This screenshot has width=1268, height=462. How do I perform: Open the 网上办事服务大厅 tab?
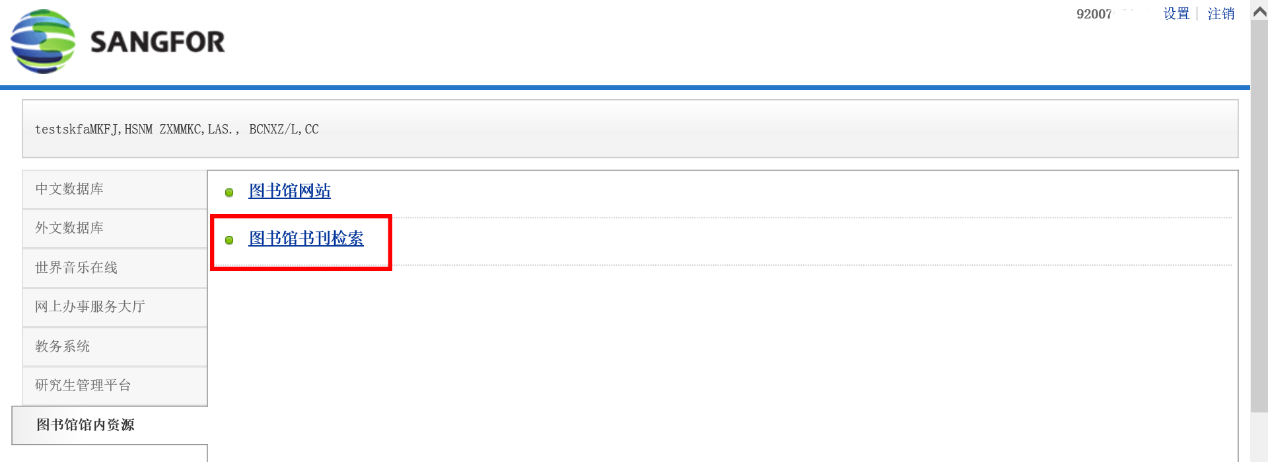click(x=115, y=307)
